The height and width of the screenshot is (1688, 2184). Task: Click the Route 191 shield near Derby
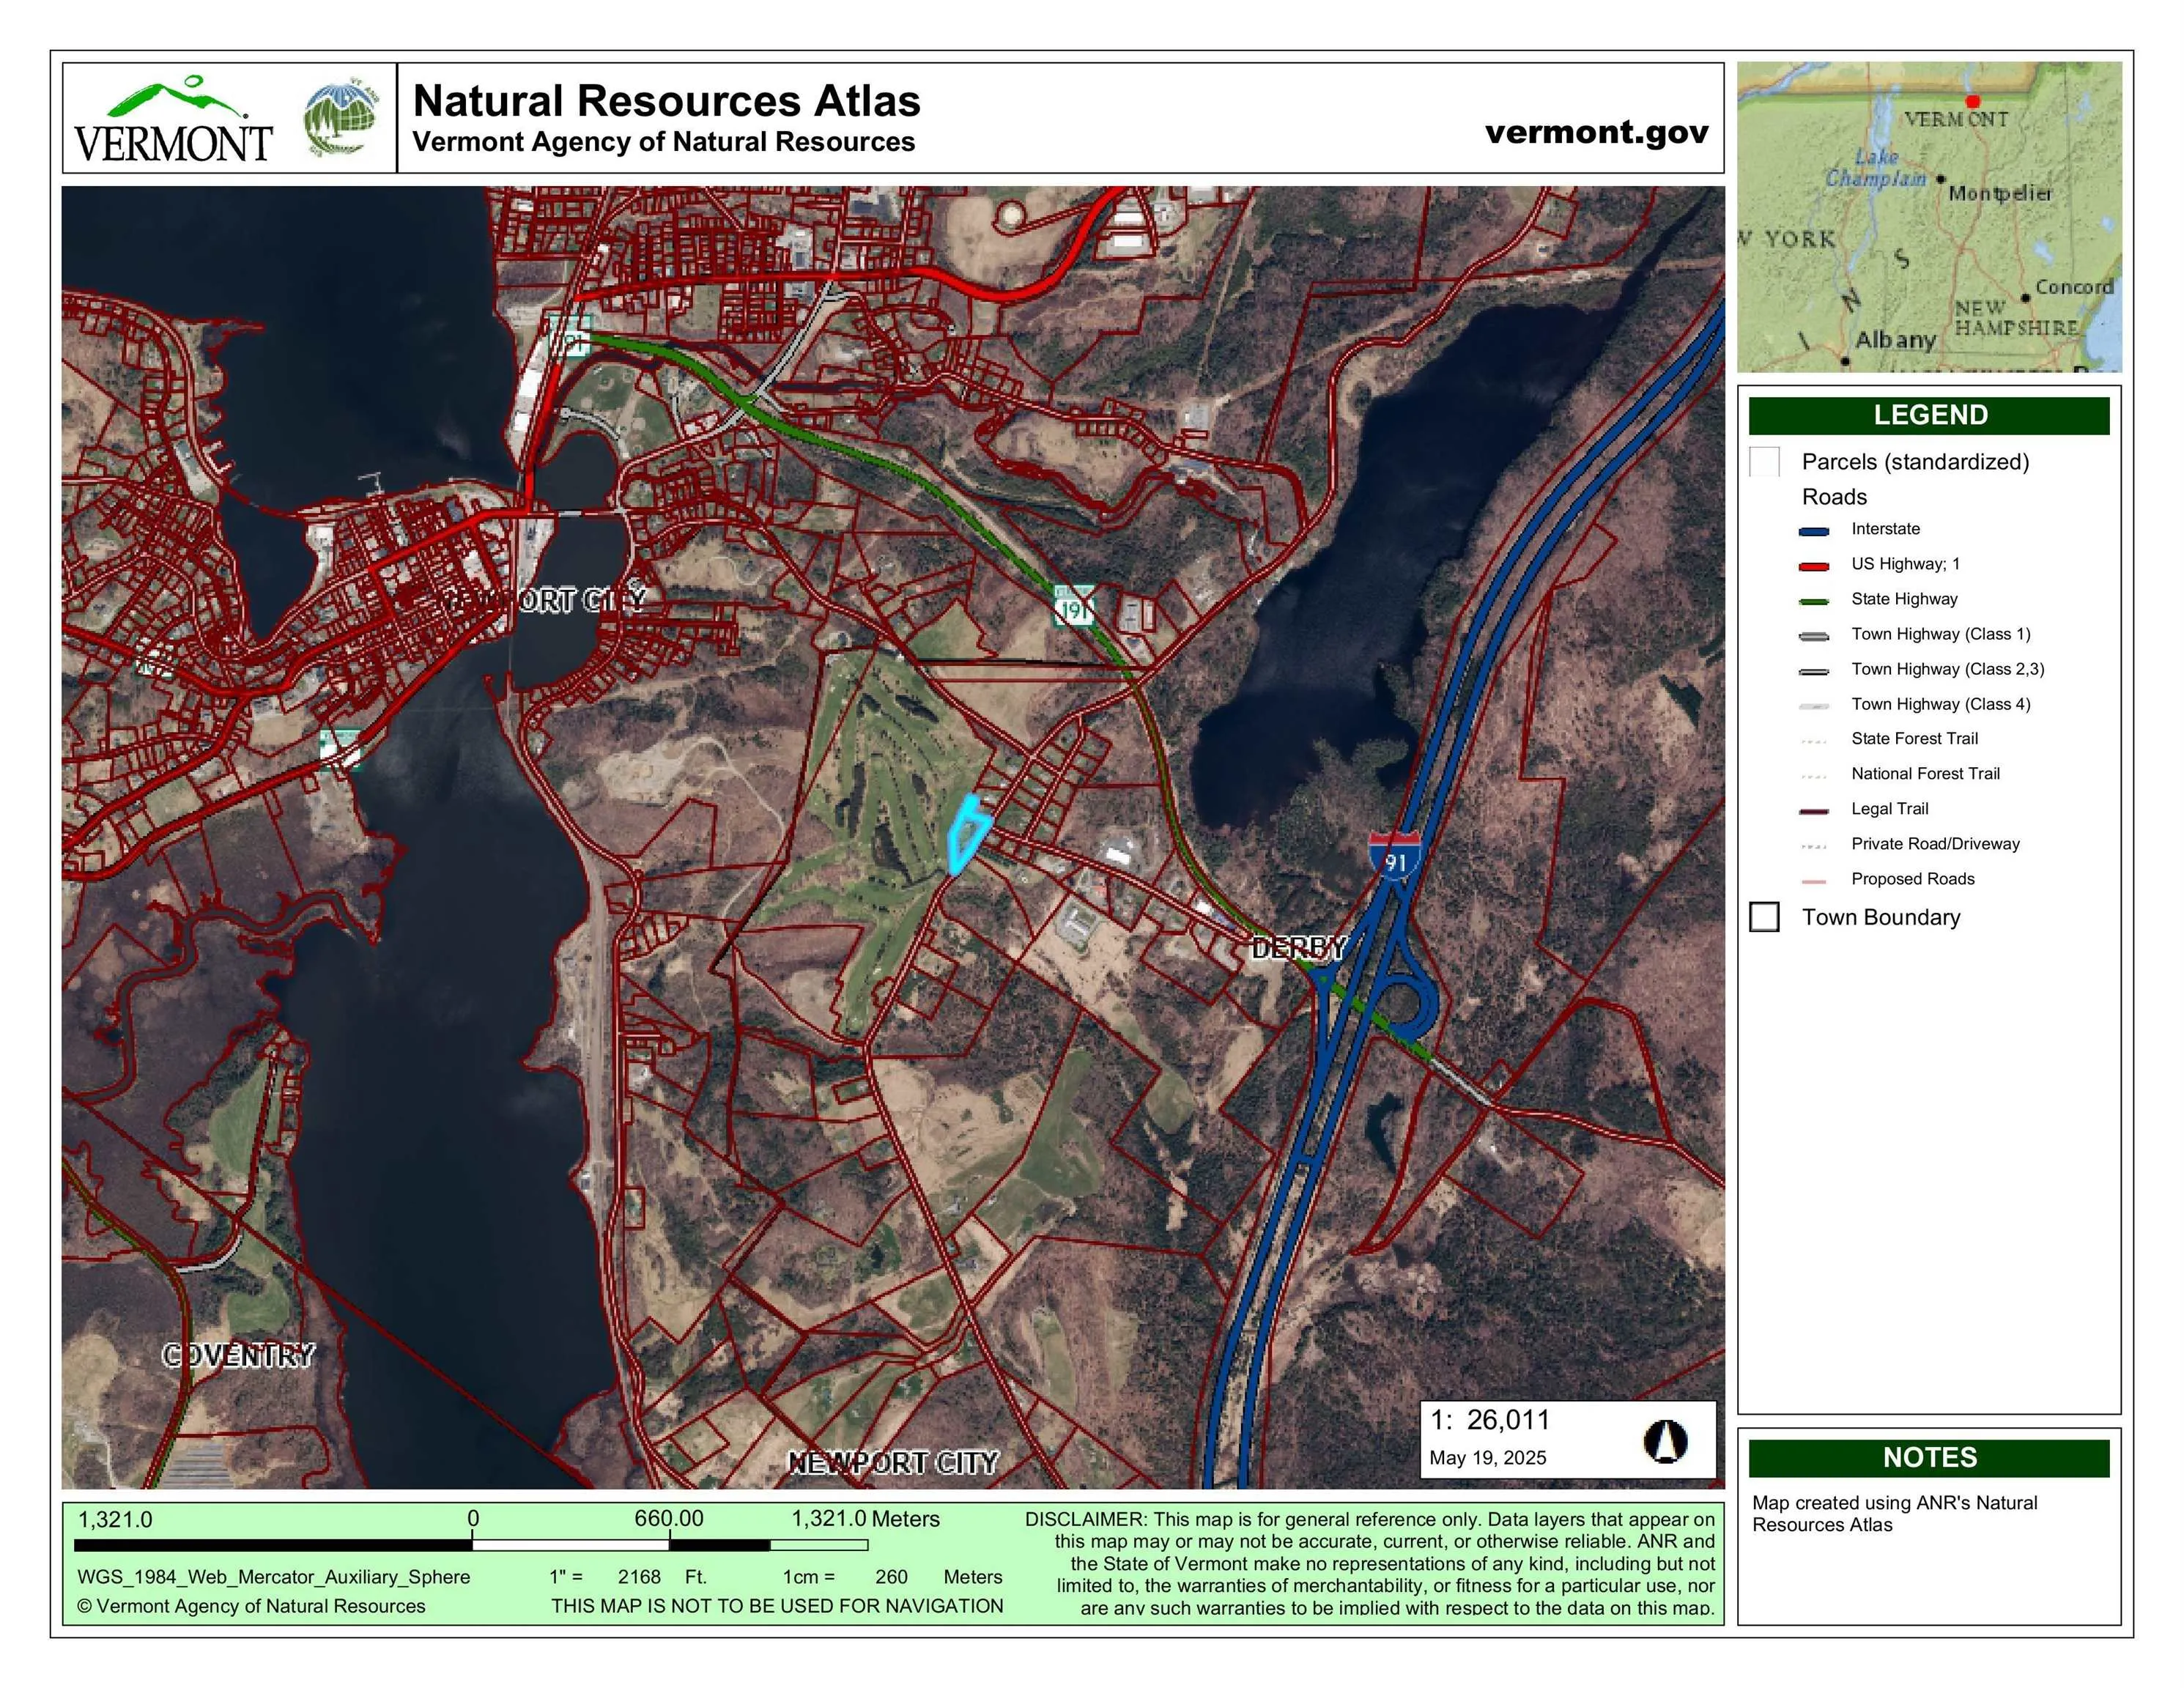pos(1073,607)
